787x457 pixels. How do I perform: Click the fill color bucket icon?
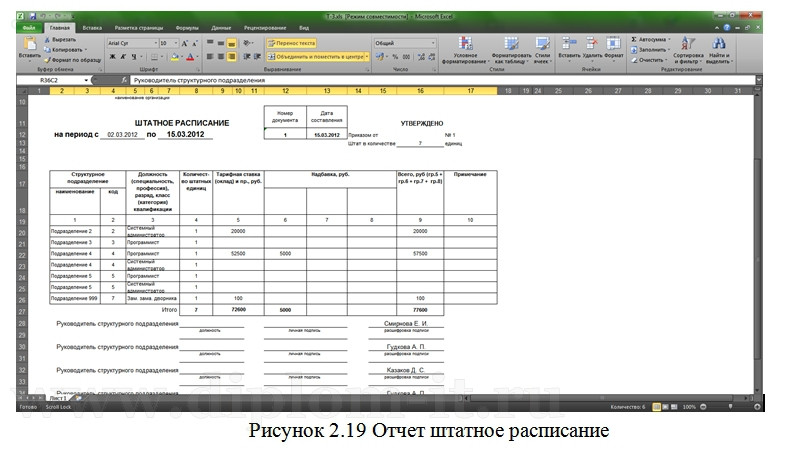175,57
